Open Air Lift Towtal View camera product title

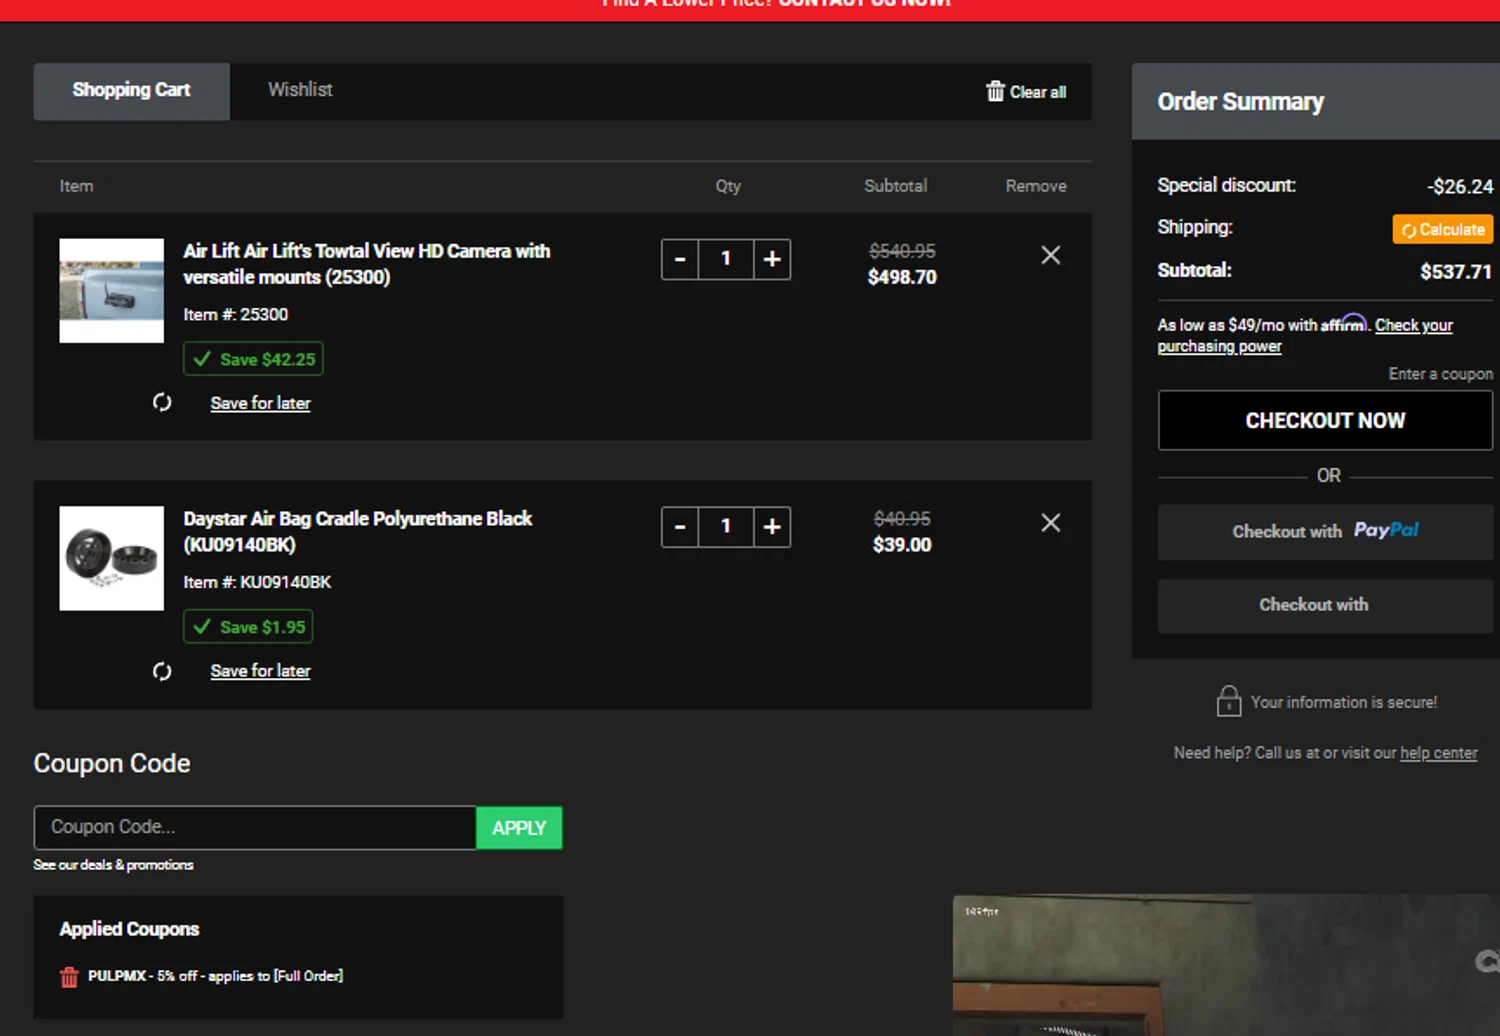pyautogui.click(x=367, y=264)
